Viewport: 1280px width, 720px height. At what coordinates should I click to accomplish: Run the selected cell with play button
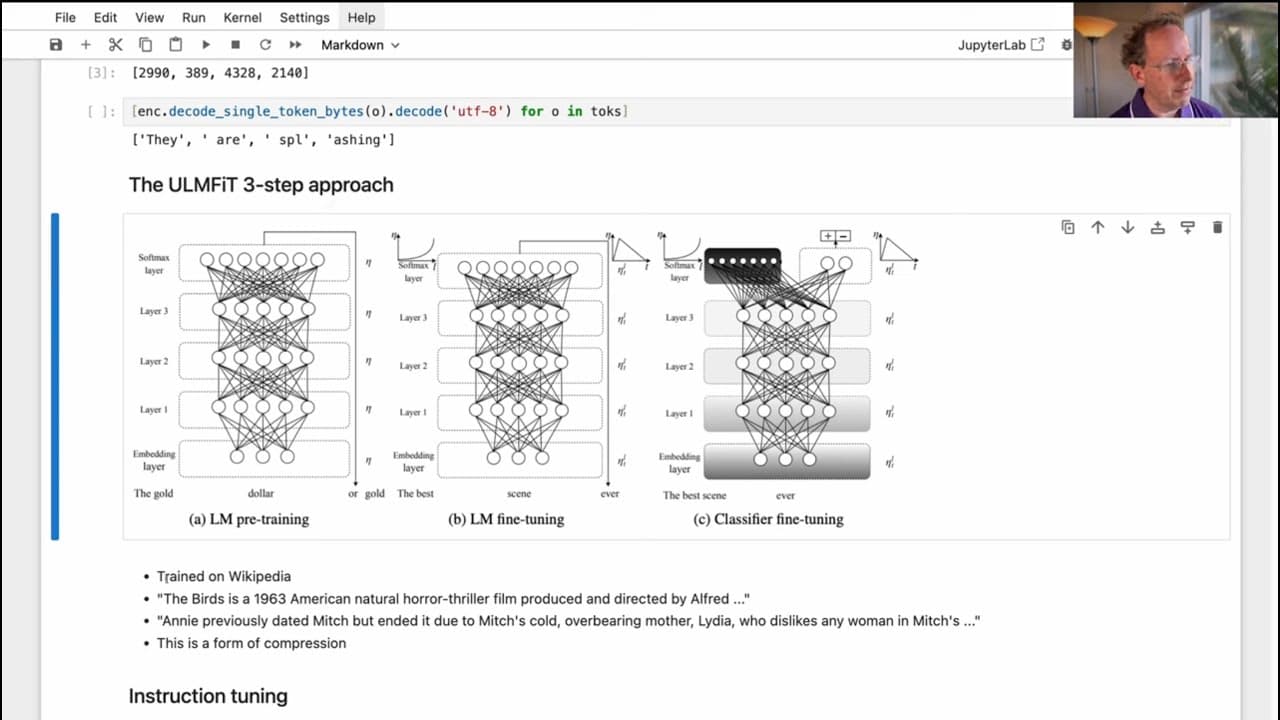(x=206, y=45)
